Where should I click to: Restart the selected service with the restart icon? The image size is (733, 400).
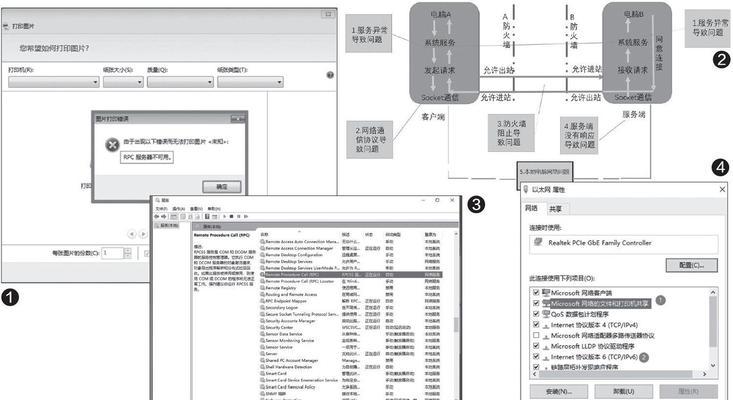[246, 216]
